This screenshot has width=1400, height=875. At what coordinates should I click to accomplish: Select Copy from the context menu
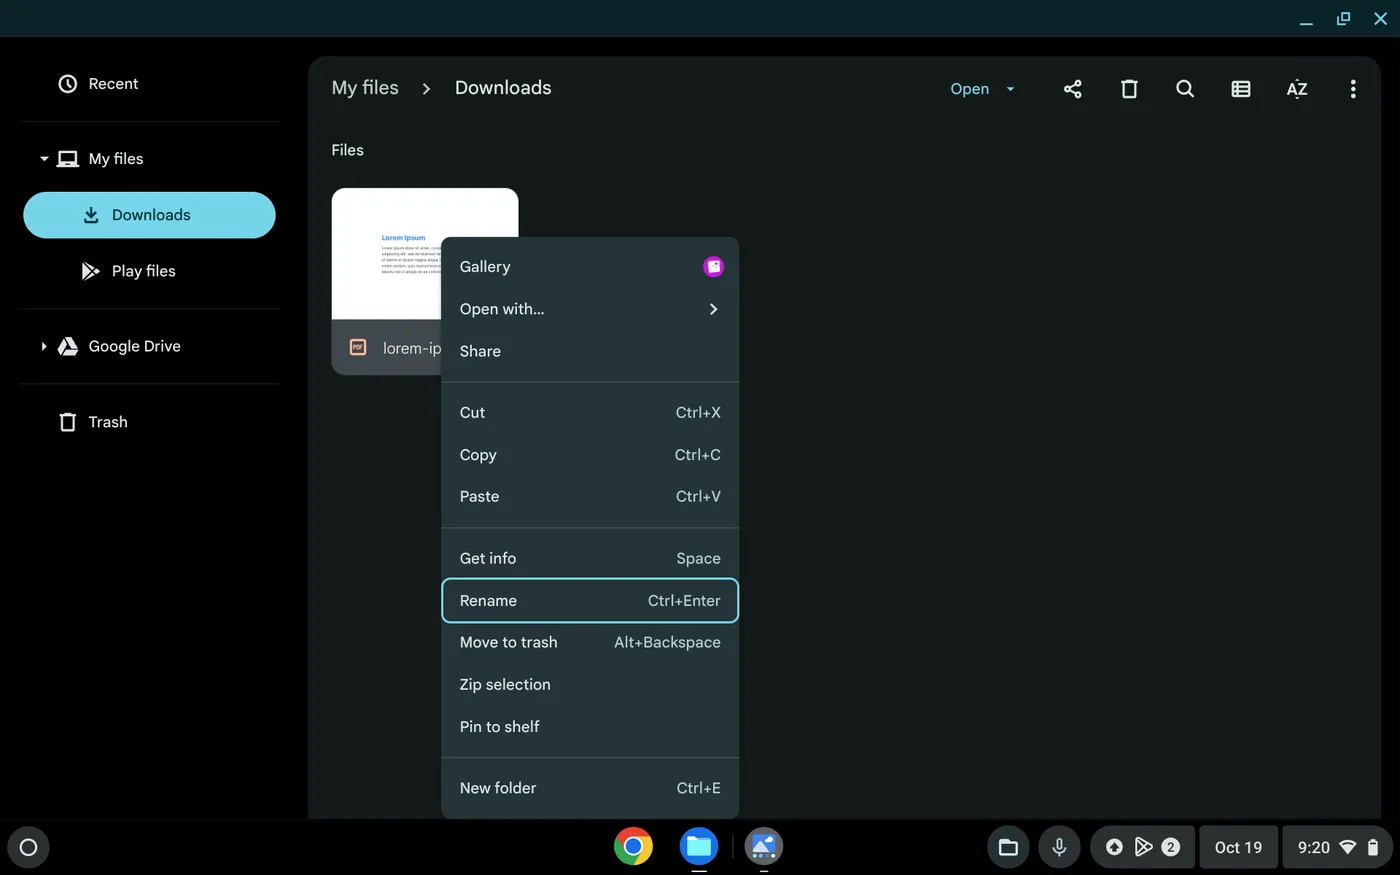tap(590, 455)
